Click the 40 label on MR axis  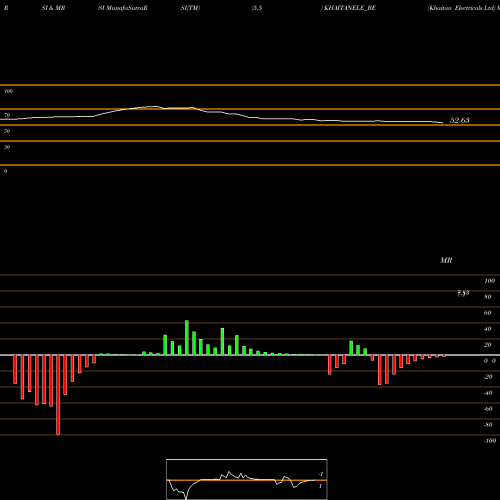pos(488,329)
